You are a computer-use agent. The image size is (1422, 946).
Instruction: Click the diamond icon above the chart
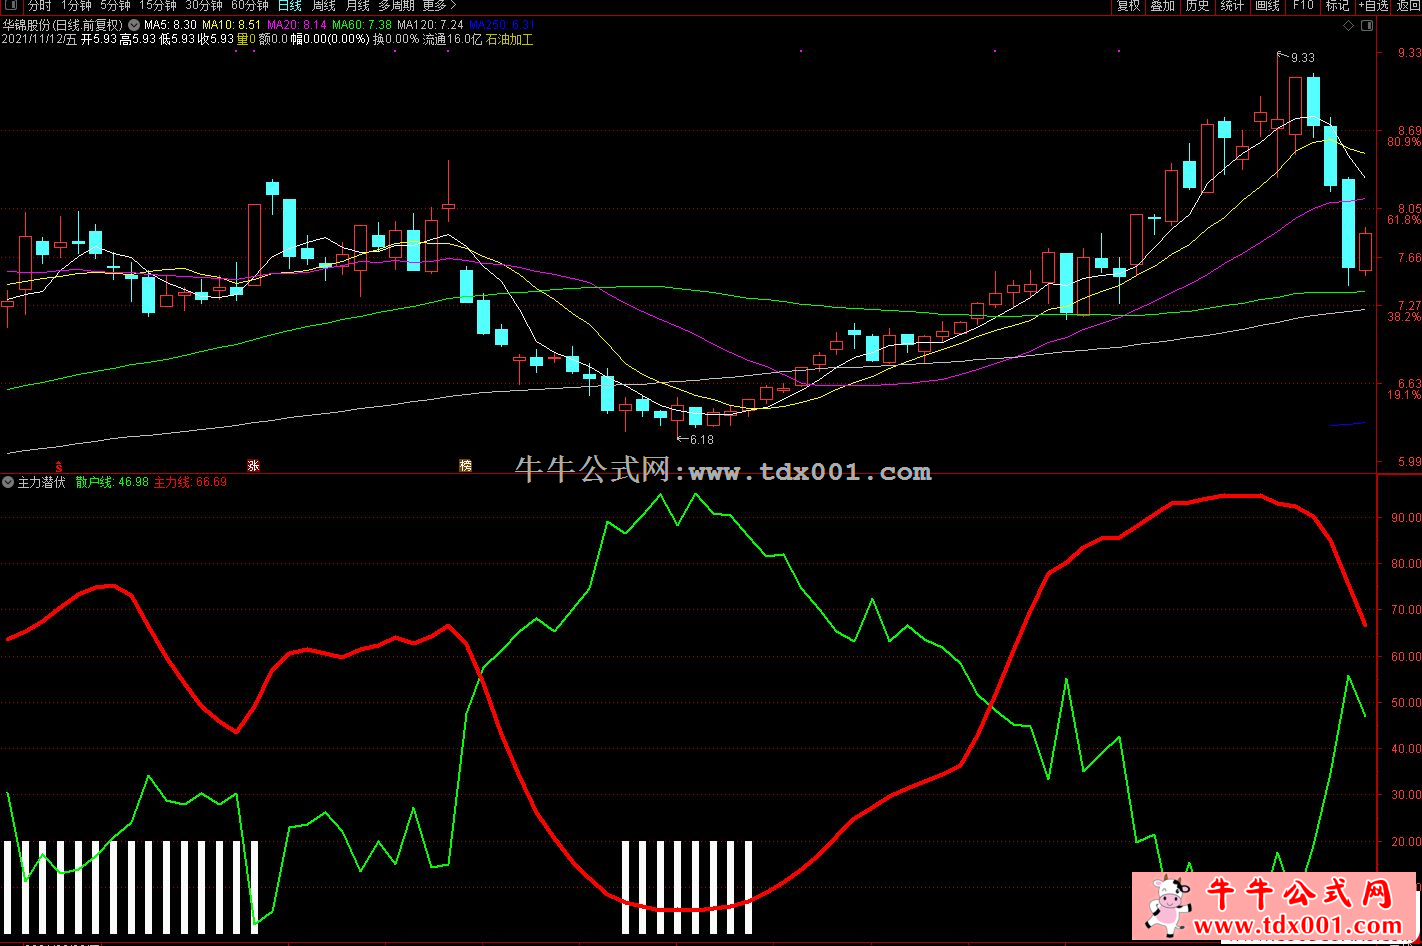[1348, 25]
